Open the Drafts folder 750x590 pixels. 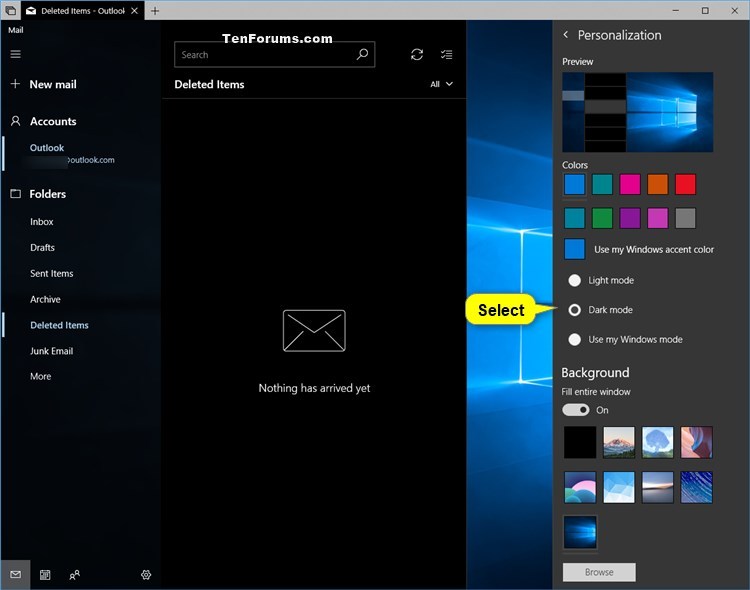(x=42, y=247)
